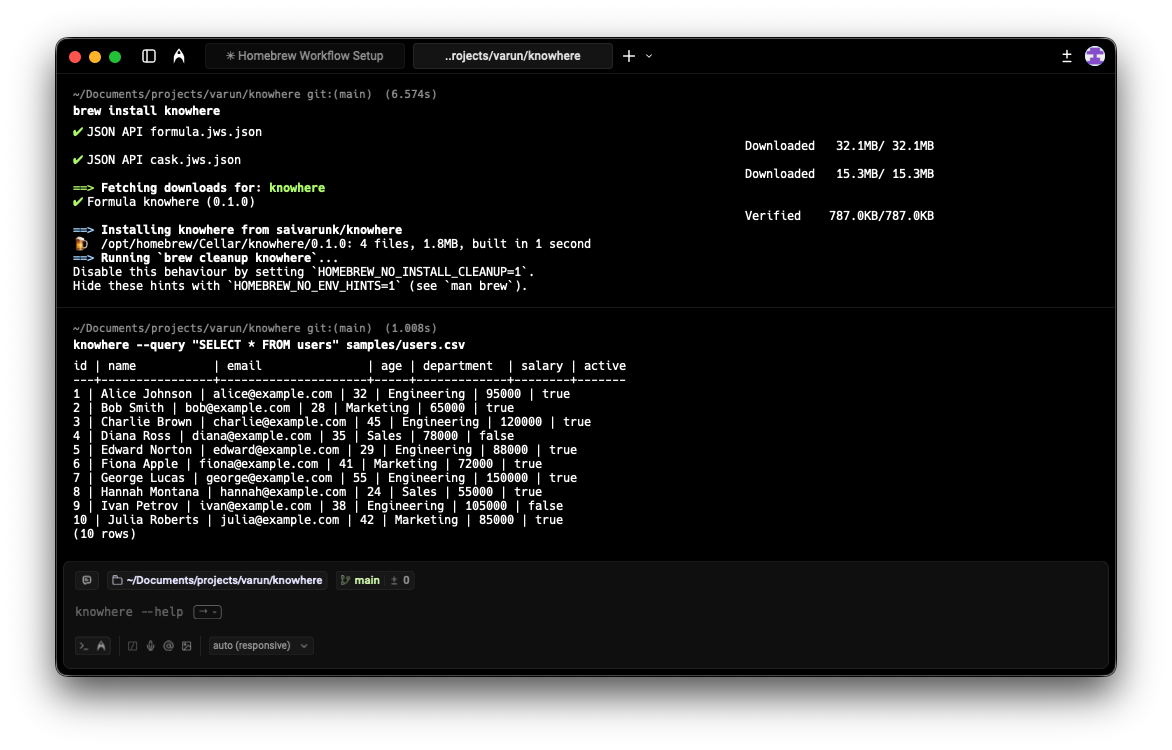
Task: Click the Julia Roberts output row
Action: coord(318,520)
